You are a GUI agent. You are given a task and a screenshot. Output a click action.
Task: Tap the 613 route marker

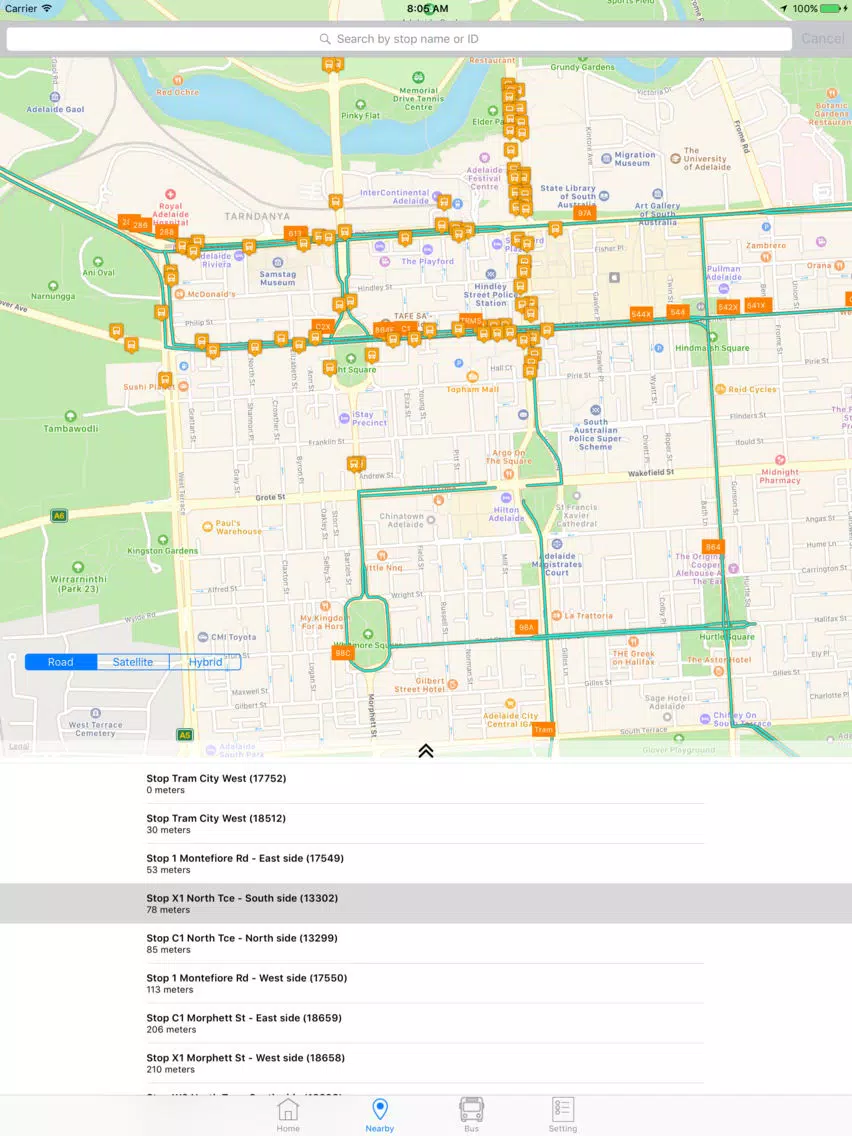295,233
